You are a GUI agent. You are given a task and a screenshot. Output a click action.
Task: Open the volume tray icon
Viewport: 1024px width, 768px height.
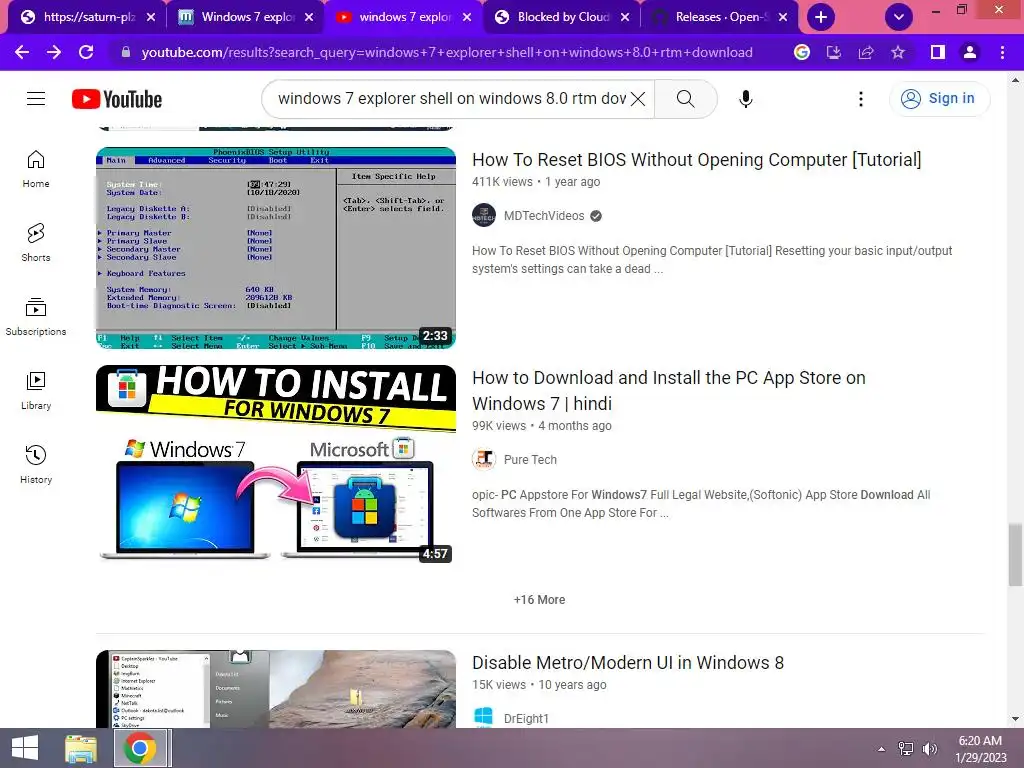pyautogui.click(x=929, y=749)
